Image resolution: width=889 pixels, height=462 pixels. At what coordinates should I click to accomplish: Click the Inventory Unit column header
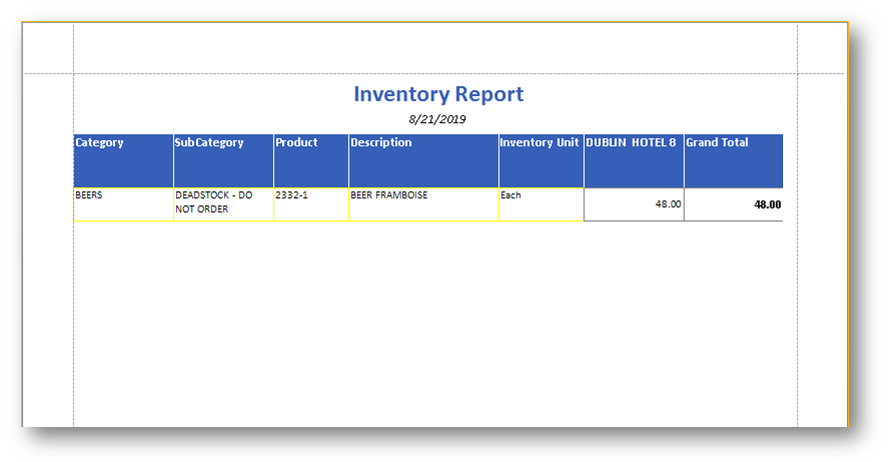tap(540, 143)
